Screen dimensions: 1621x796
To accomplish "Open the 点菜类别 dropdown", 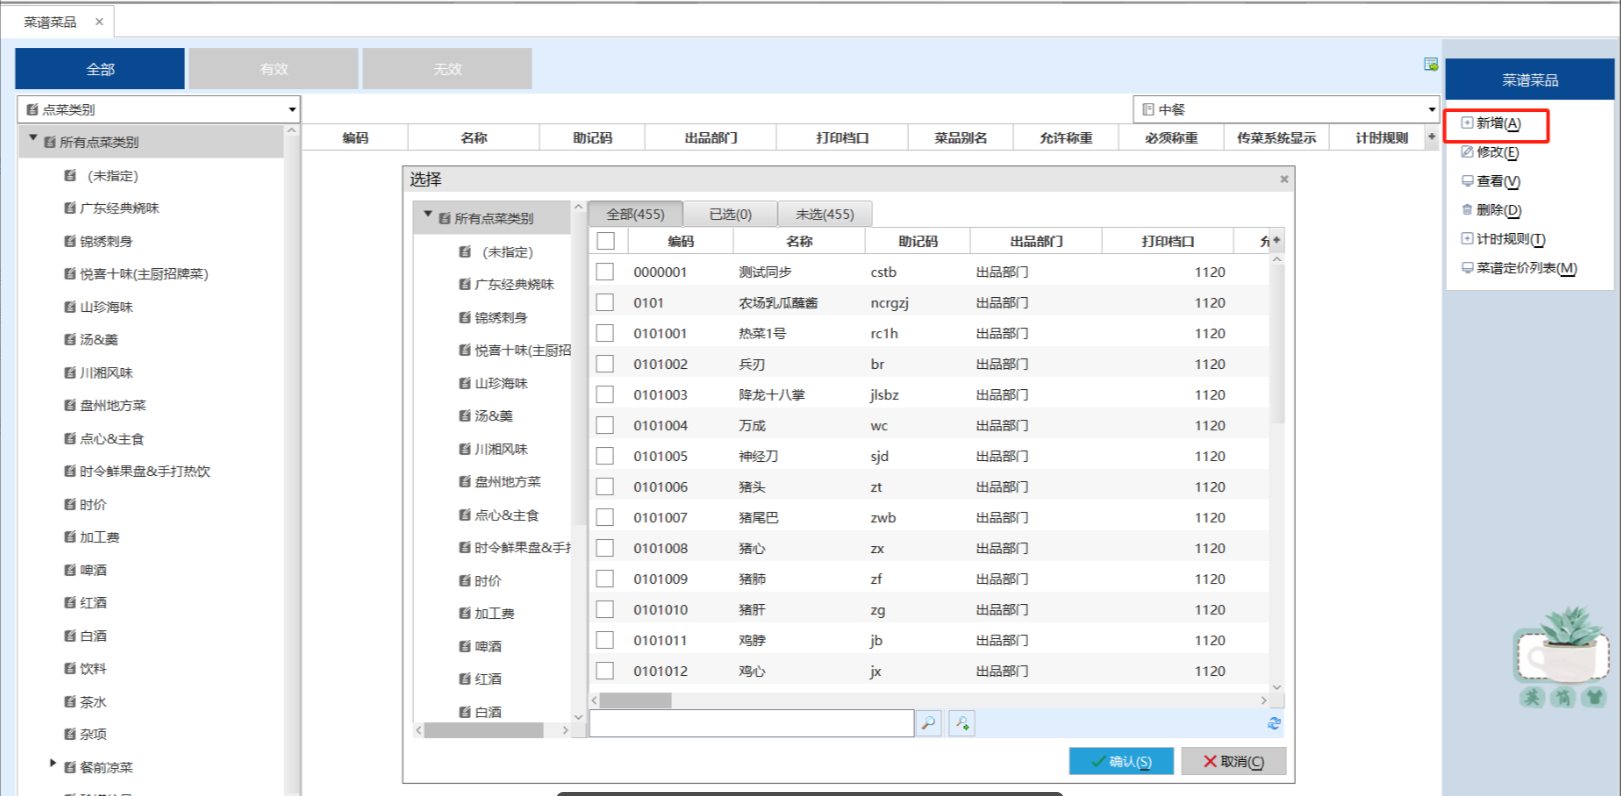I will (x=291, y=109).
